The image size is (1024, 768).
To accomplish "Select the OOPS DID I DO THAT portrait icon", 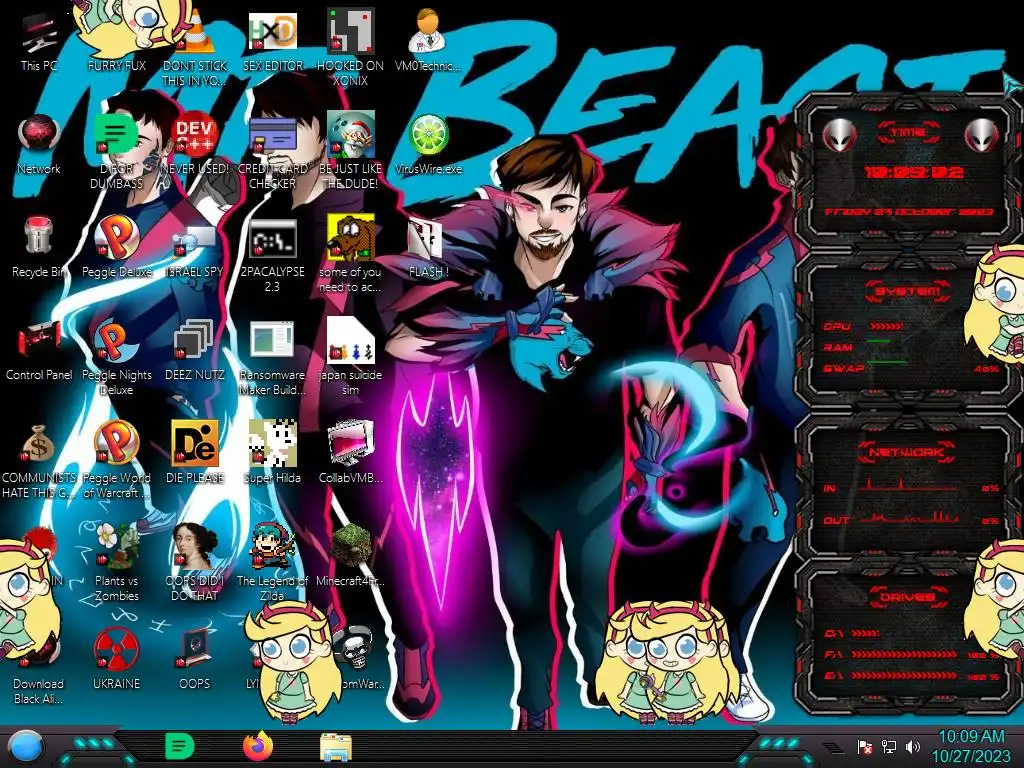I will click(195, 563).
